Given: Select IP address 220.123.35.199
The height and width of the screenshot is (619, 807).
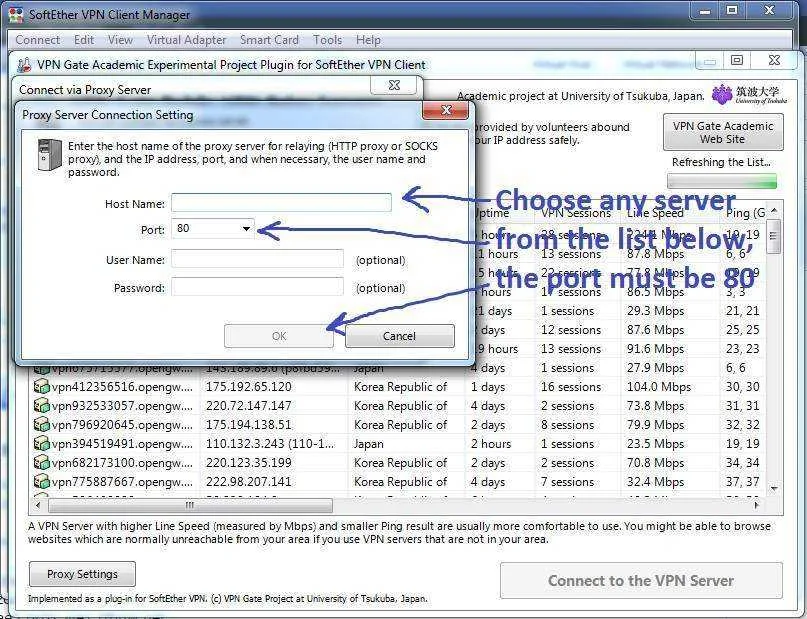Looking at the screenshot, I should click(x=249, y=463).
